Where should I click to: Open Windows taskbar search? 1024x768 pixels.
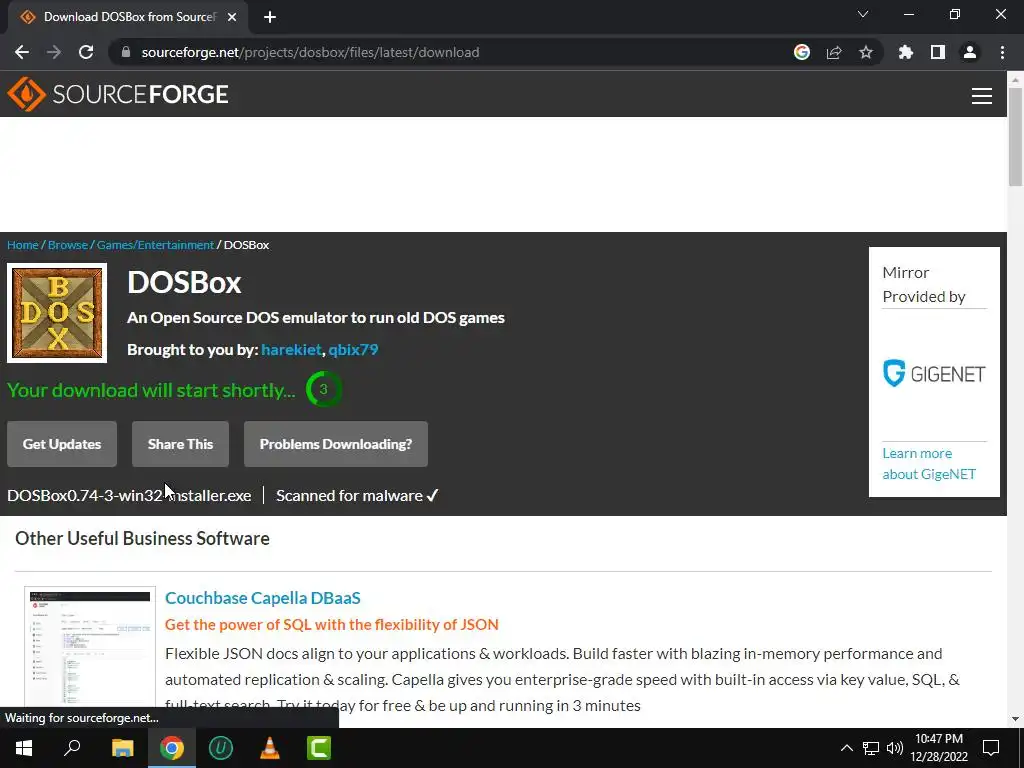[72, 748]
